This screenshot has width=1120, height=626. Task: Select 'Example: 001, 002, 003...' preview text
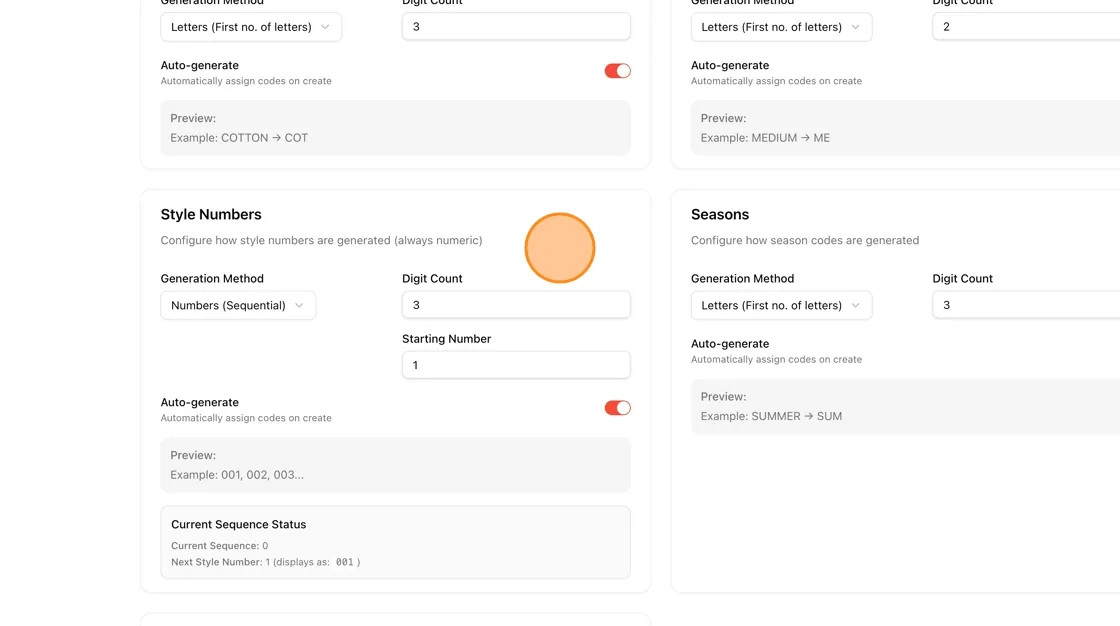point(236,475)
